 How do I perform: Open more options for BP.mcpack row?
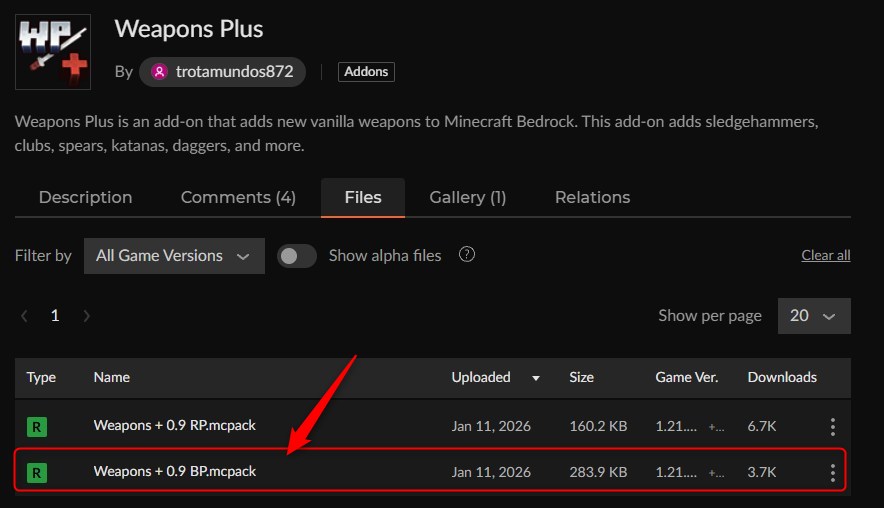(x=832, y=472)
